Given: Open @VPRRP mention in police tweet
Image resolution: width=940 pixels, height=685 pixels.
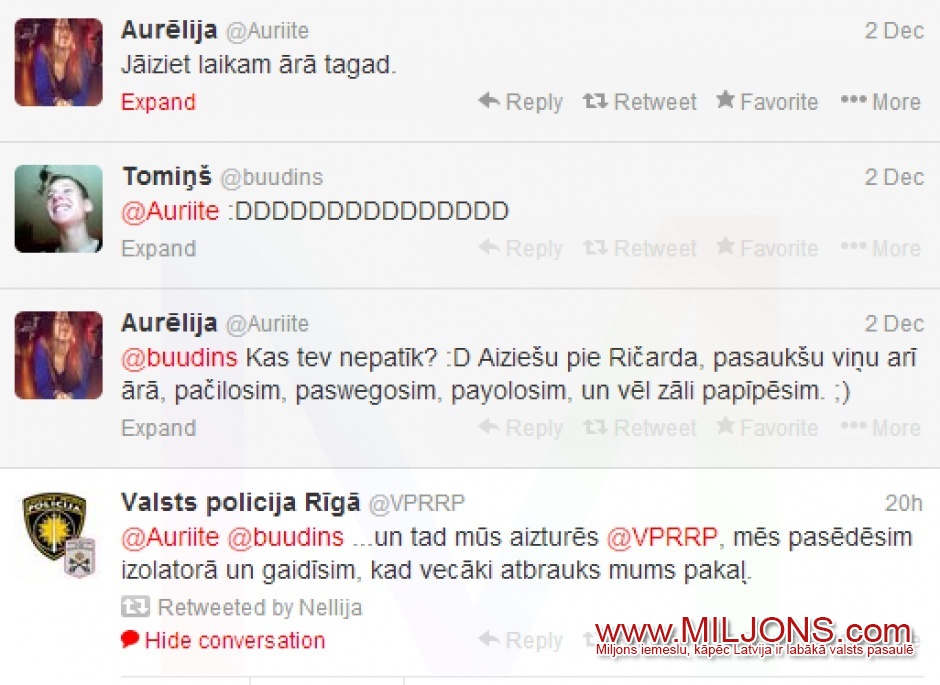Looking at the screenshot, I should point(662,537).
